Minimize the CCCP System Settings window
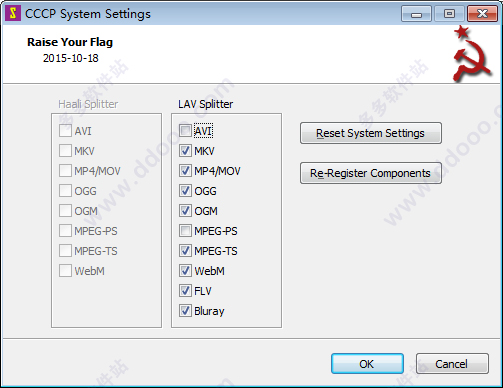Viewport: 503px width, 388px height. click(416, 14)
